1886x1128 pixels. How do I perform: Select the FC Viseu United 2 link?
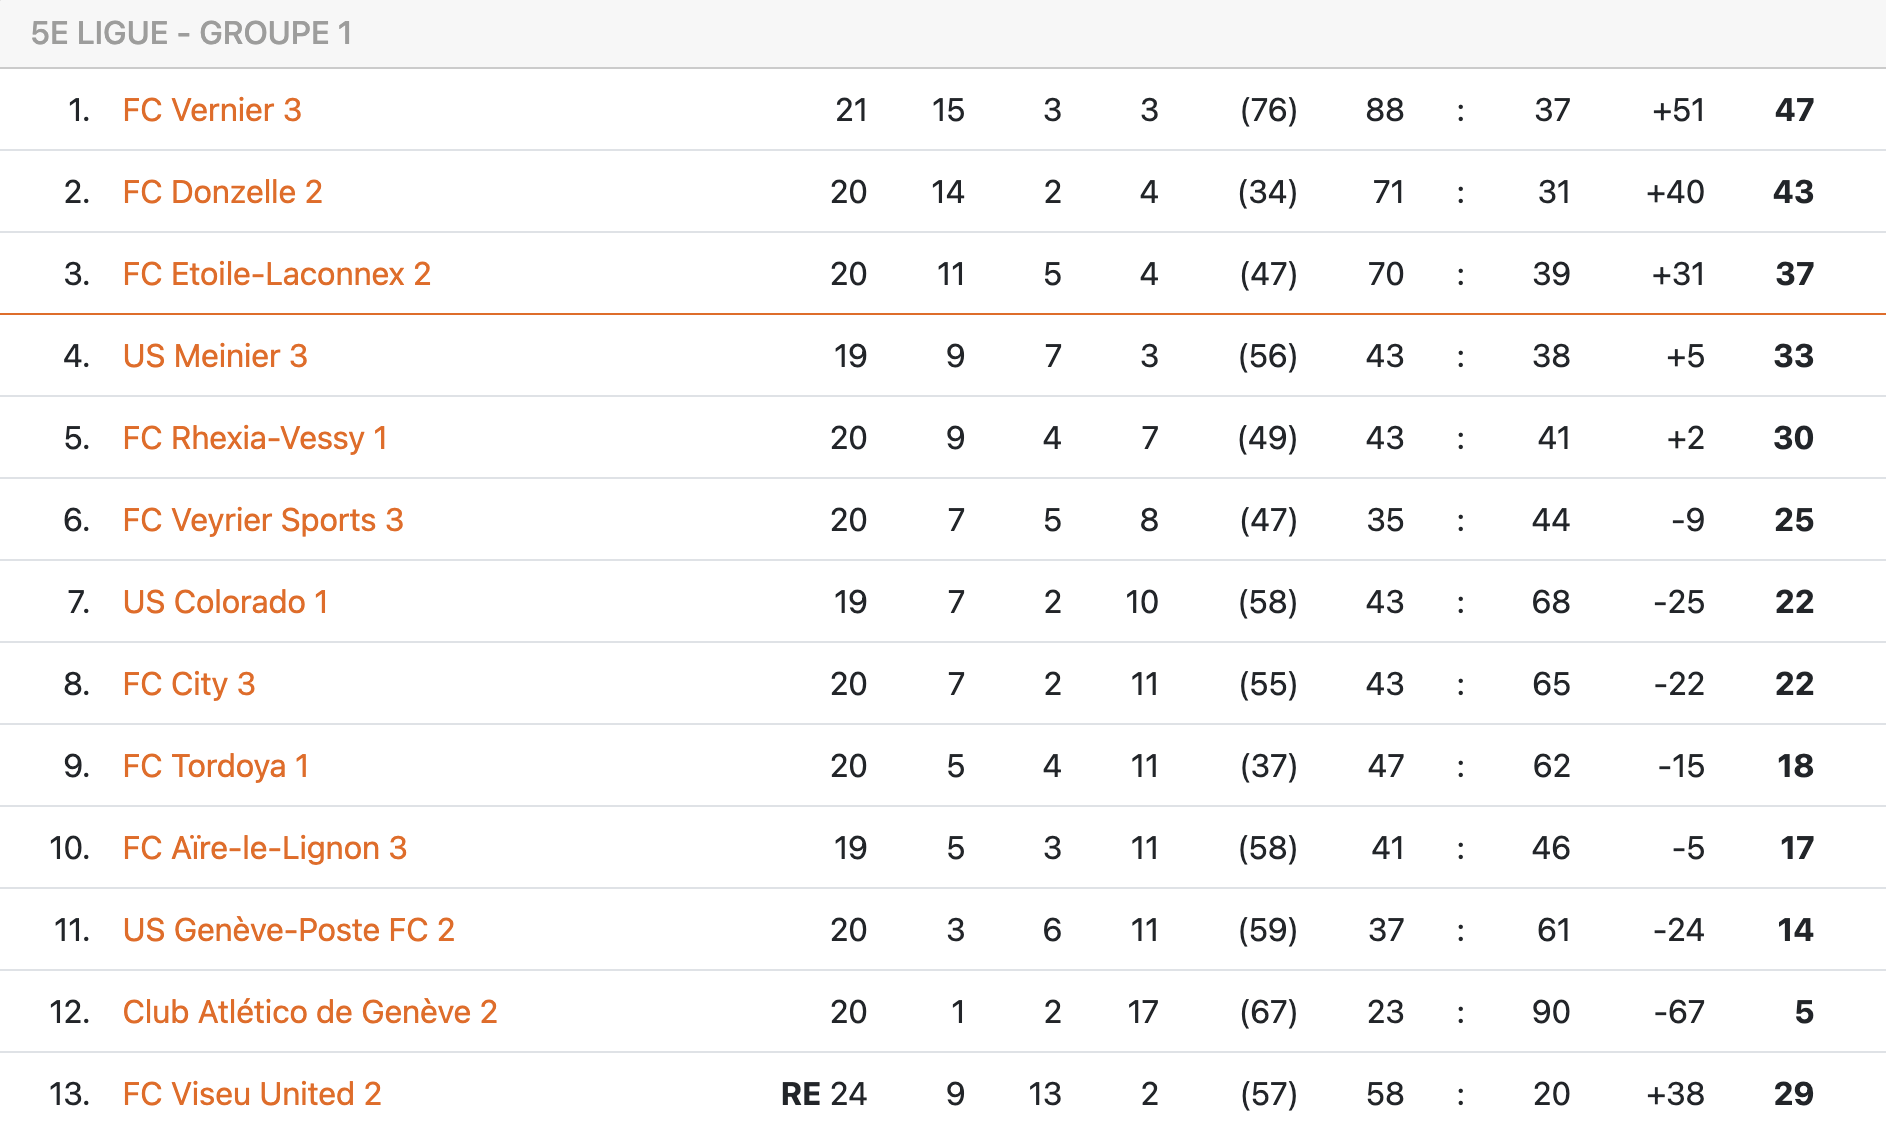click(x=252, y=1094)
